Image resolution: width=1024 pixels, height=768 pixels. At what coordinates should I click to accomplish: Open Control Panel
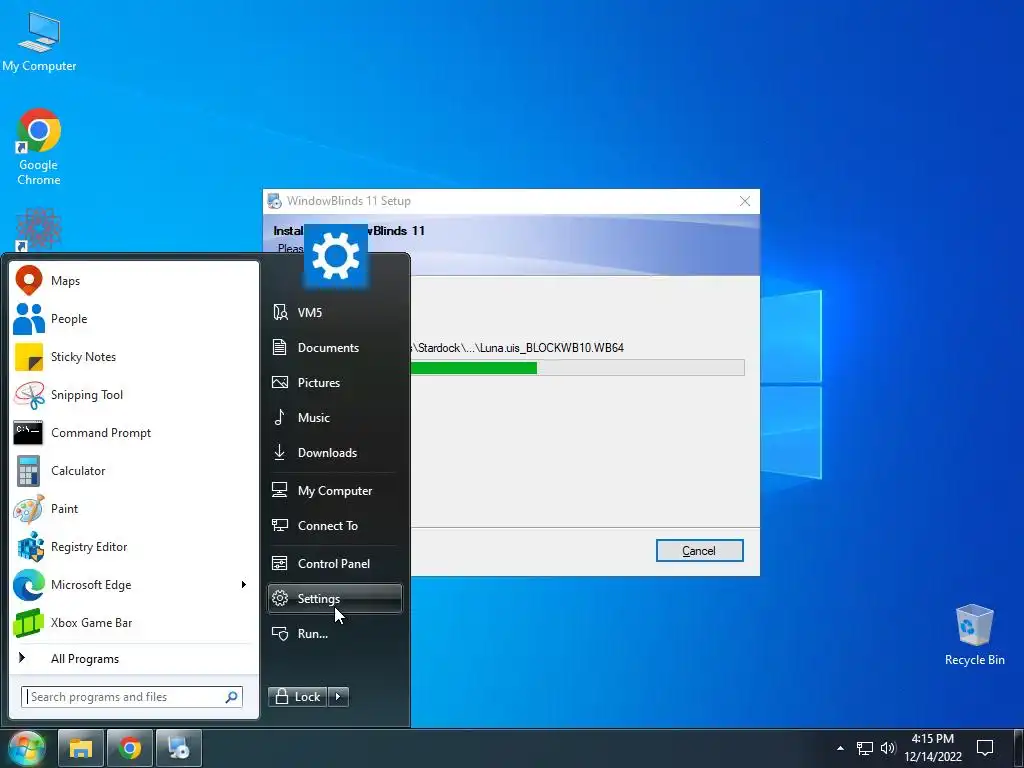pyautogui.click(x=334, y=564)
